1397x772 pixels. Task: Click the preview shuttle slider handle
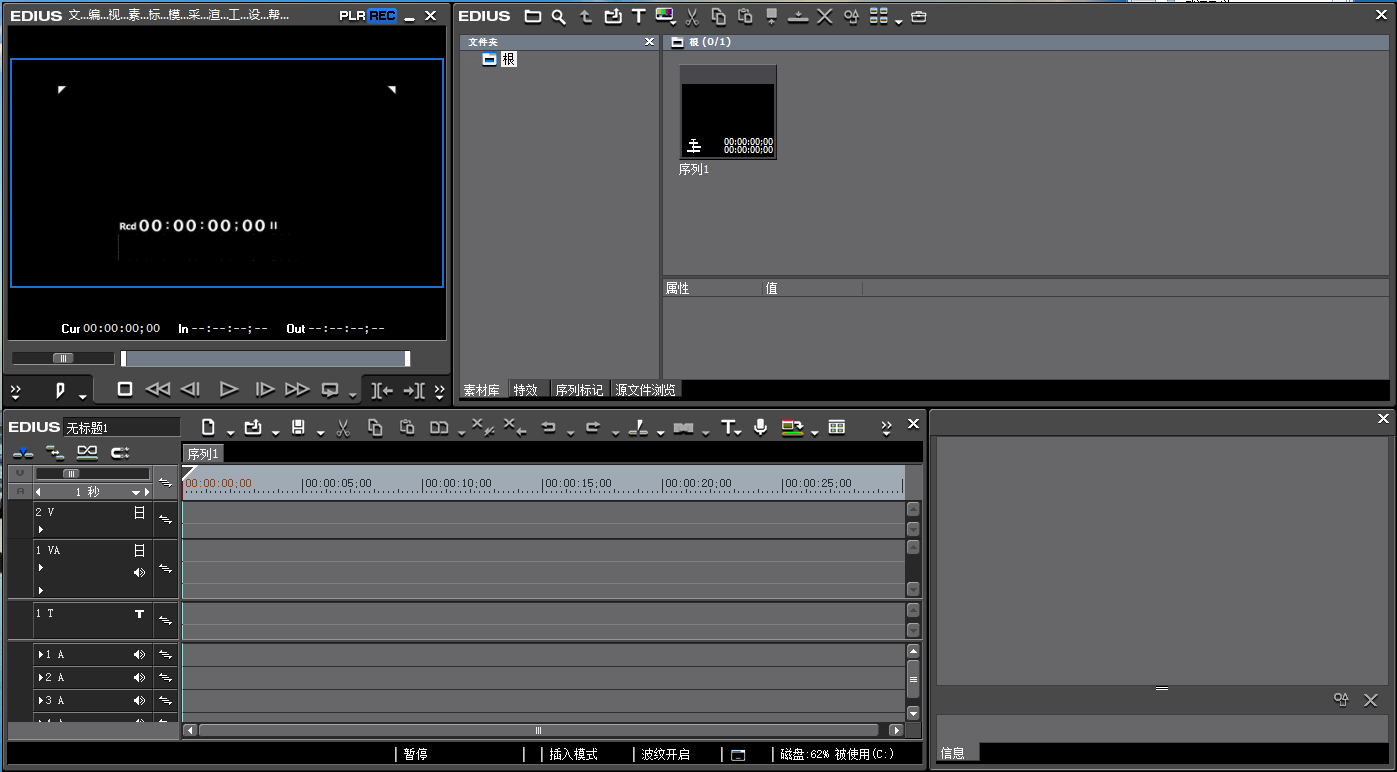(63, 358)
